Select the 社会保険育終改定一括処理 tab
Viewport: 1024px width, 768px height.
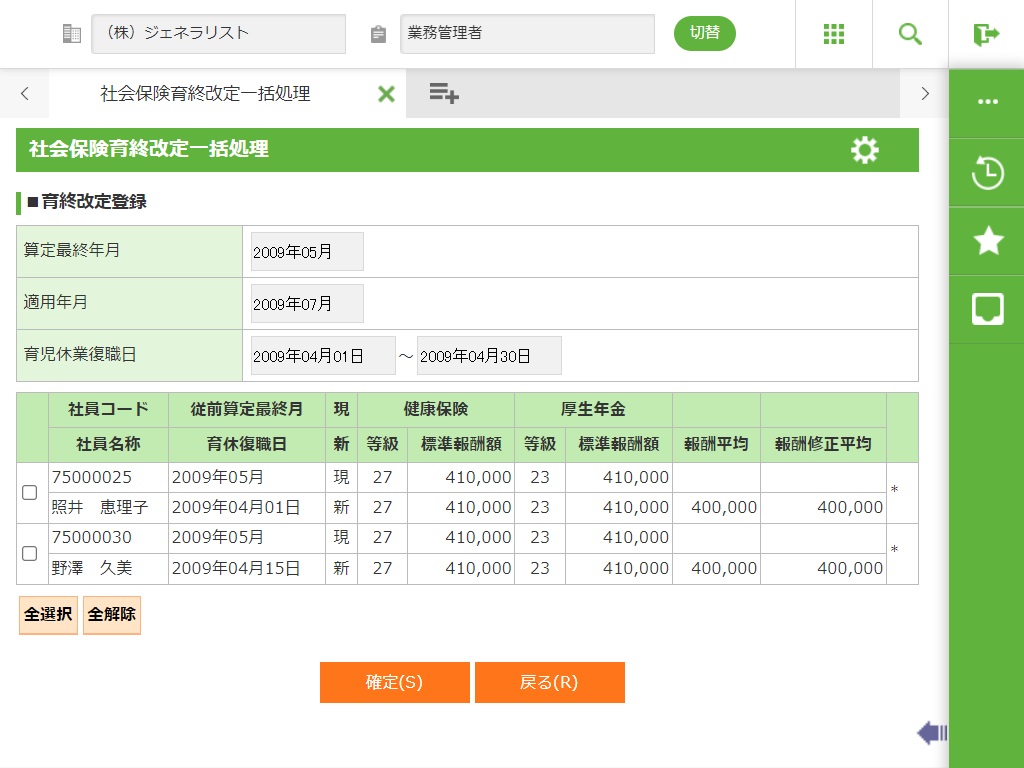(x=205, y=94)
